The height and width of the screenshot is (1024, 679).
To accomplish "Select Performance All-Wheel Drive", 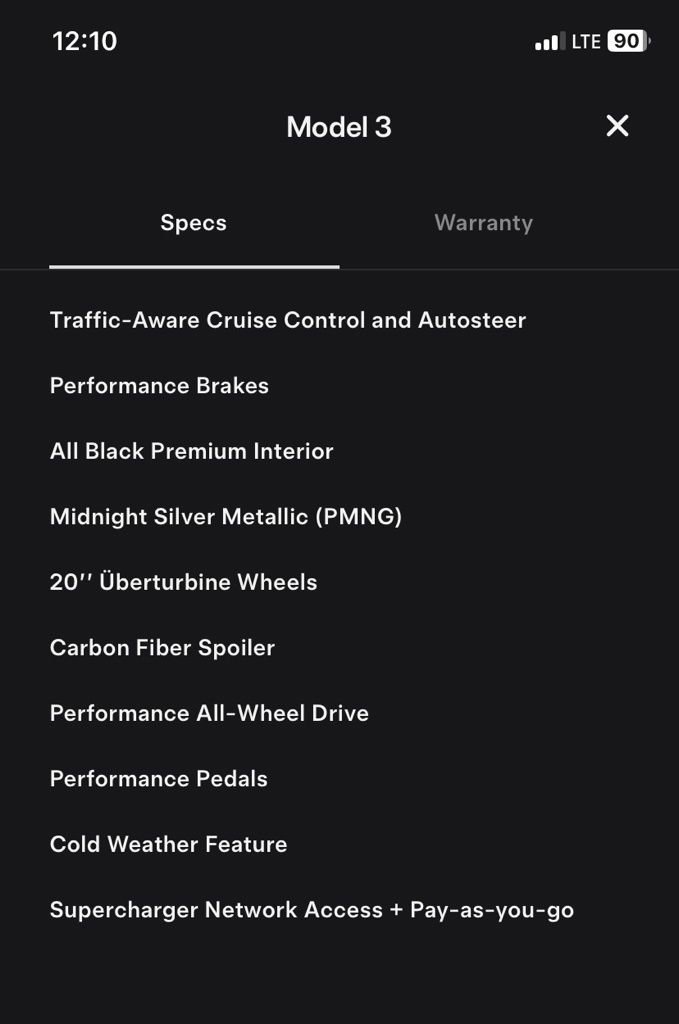I will (x=209, y=713).
